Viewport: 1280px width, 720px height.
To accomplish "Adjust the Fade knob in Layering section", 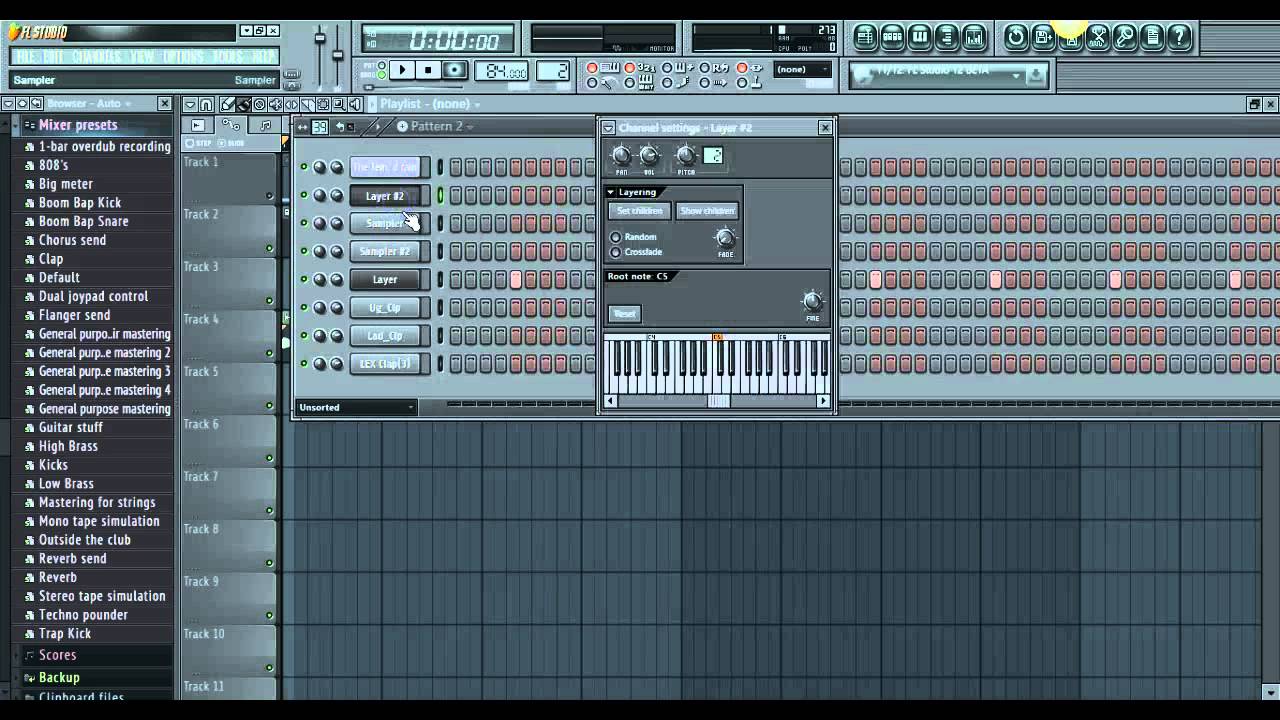I will [725, 239].
